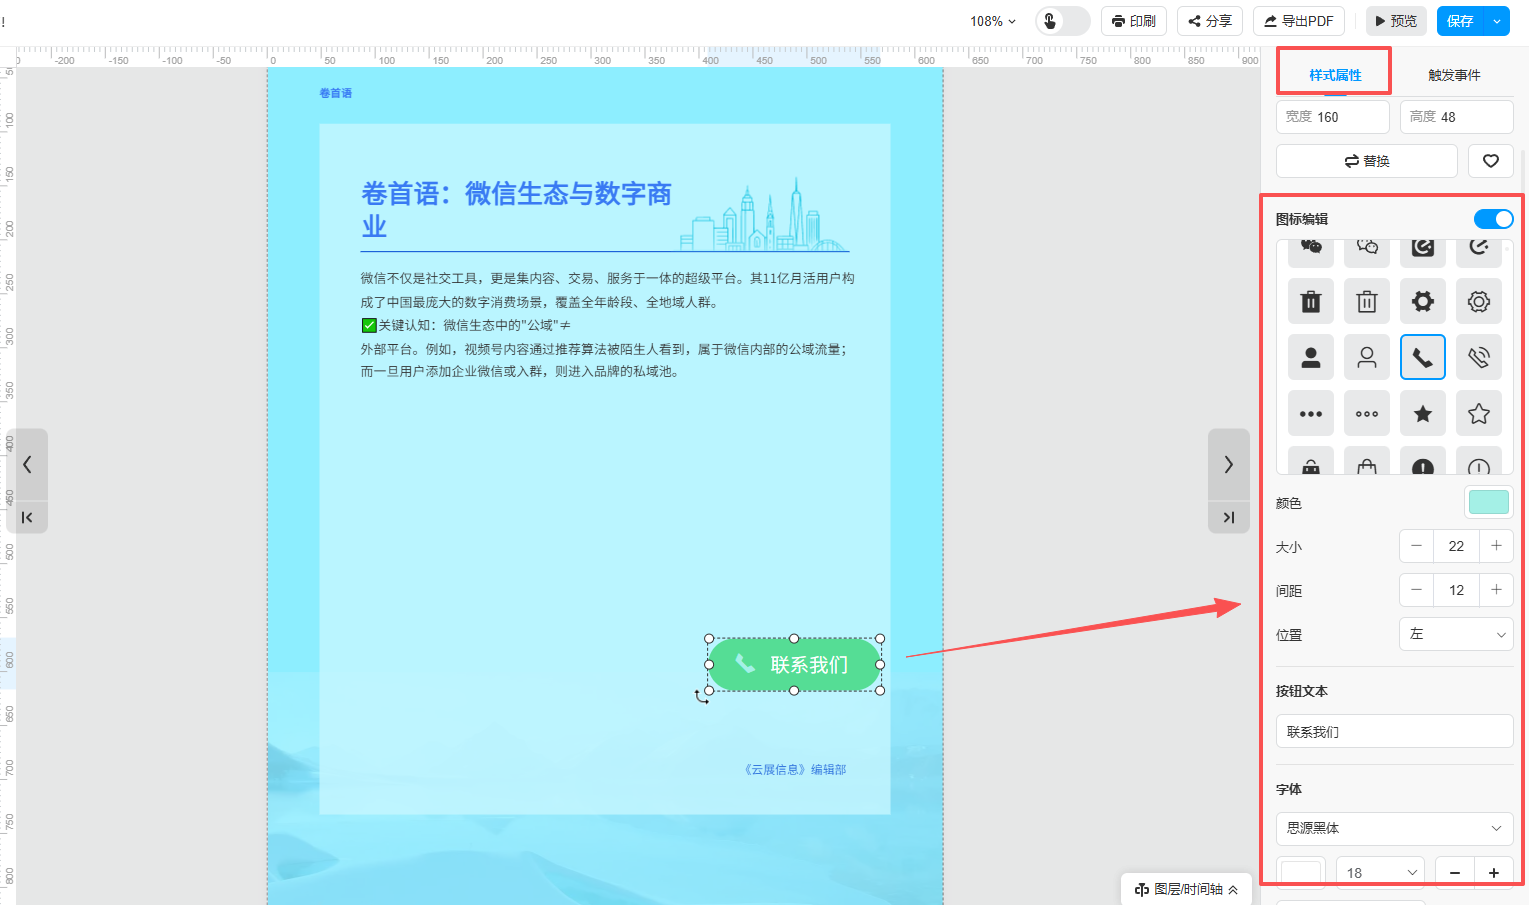Select the ringing phone outline icon
The image size is (1529, 905).
tap(1479, 358)
